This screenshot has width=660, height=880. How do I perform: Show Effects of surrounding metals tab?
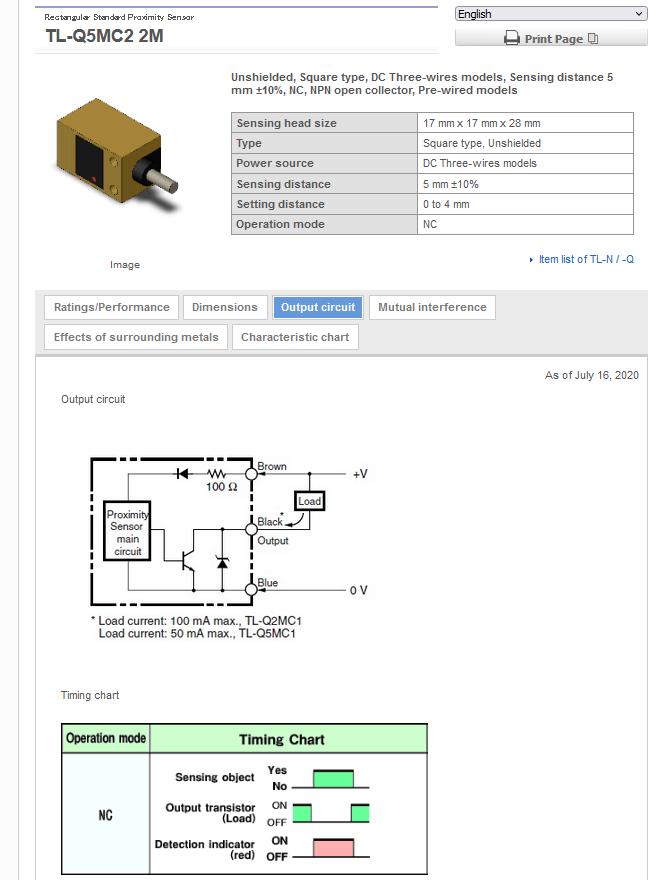136,337
